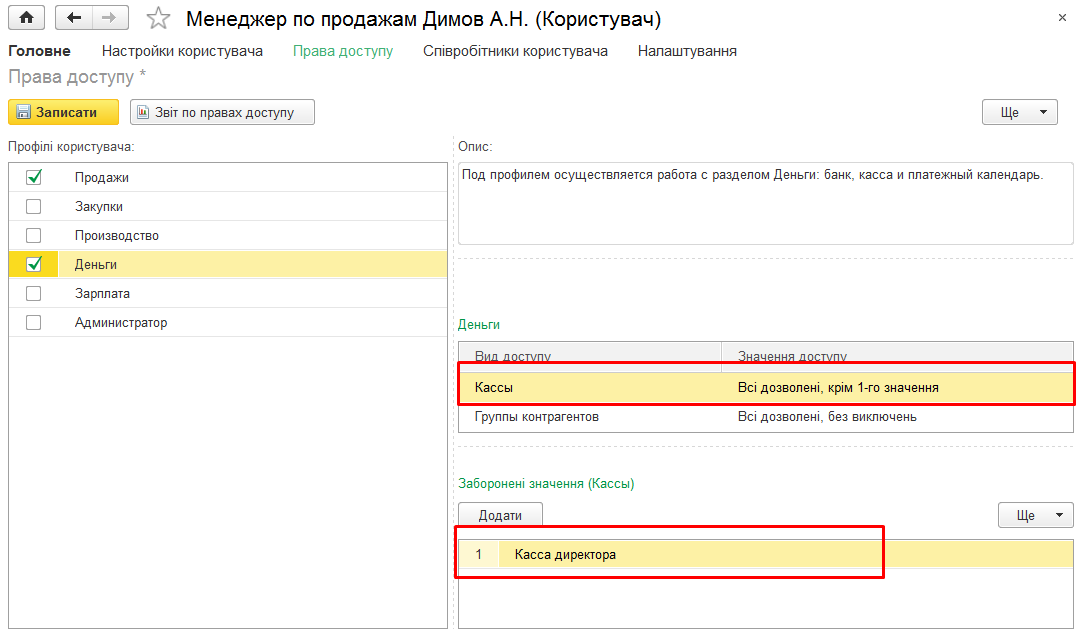Open Співробітники користувача tab
Viewport: 1082px width, 635px height.
515,51
